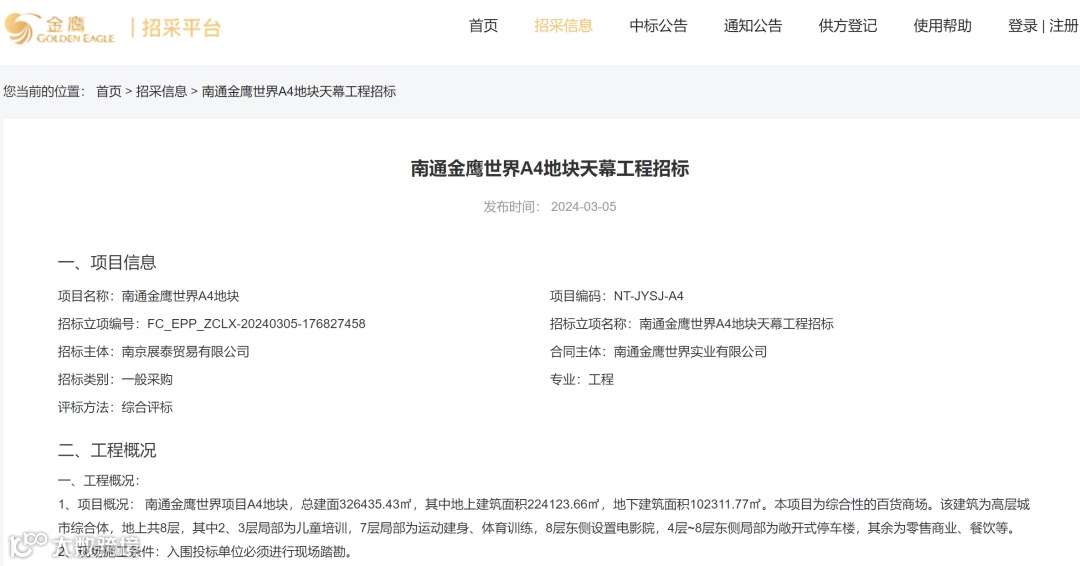Click the 登录 link

[1022, 26]
